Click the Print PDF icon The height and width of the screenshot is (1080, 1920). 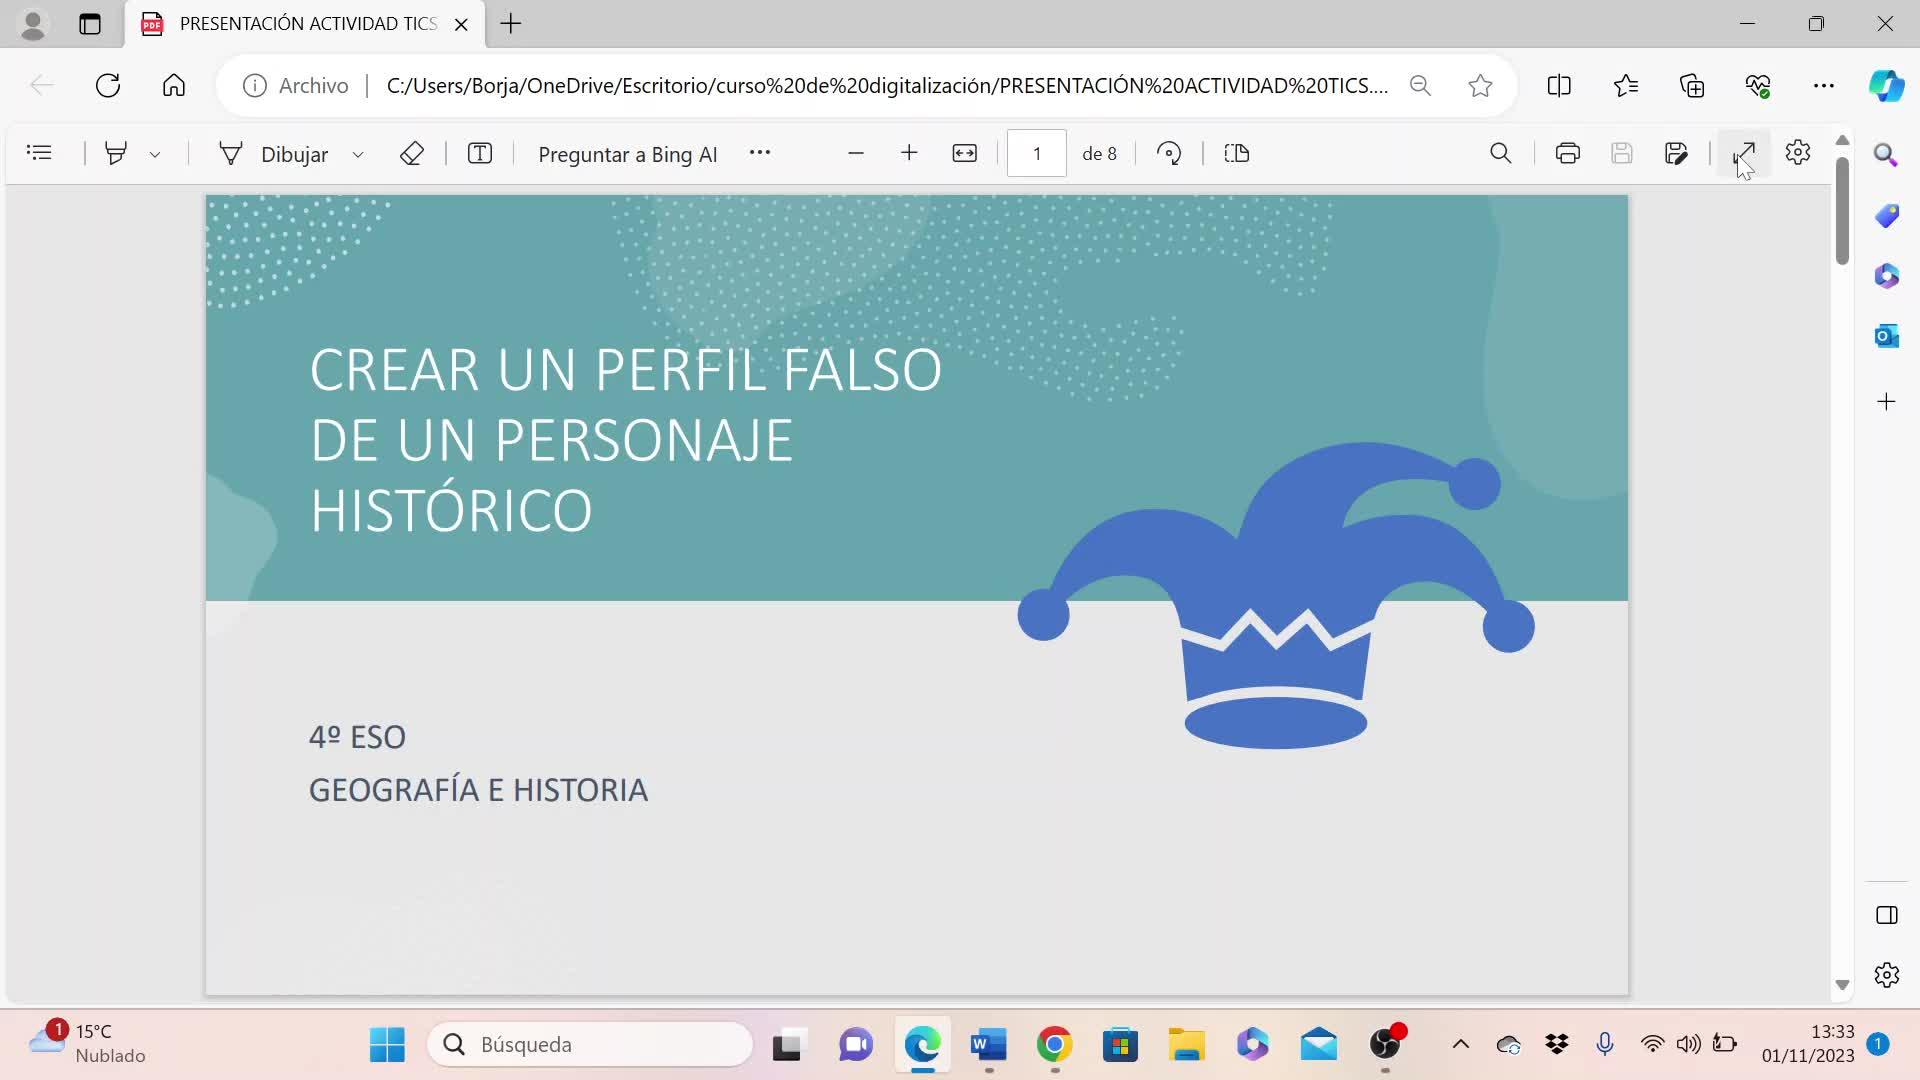[x=1567, y=154]
